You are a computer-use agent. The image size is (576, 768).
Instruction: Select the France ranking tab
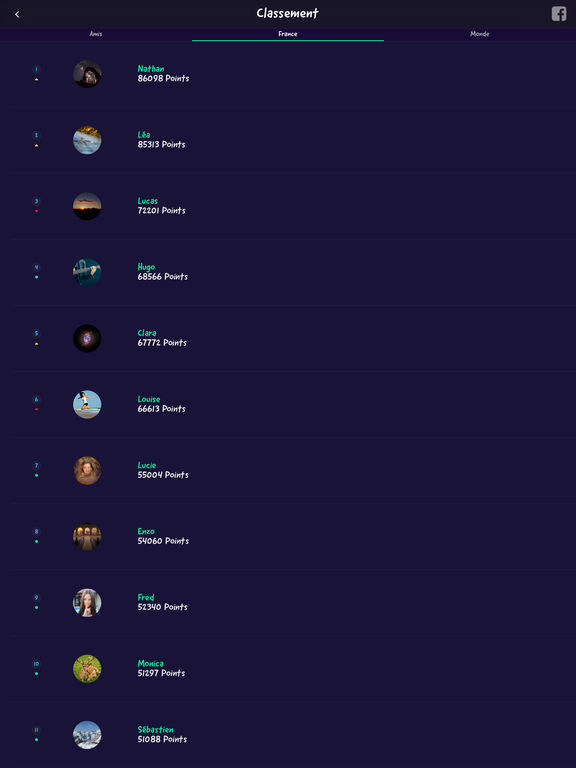288,34
